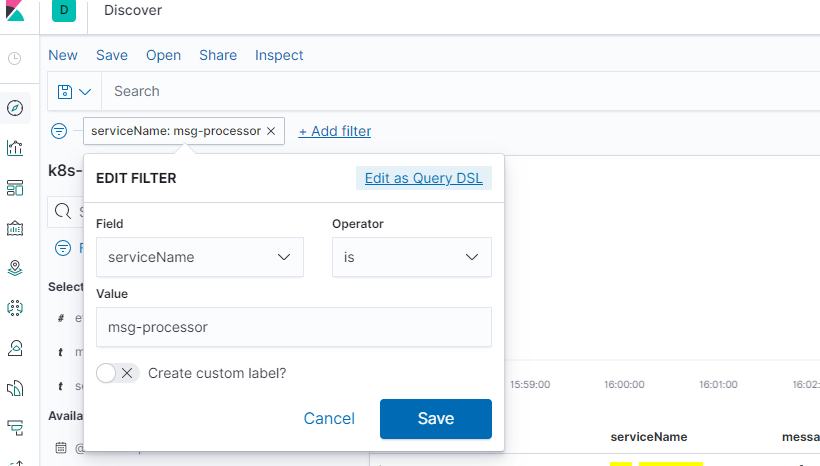Remove the serviceName: msg-processor filter
The height and width of the screenshot is (466, 820).
[x=271, y=131]
